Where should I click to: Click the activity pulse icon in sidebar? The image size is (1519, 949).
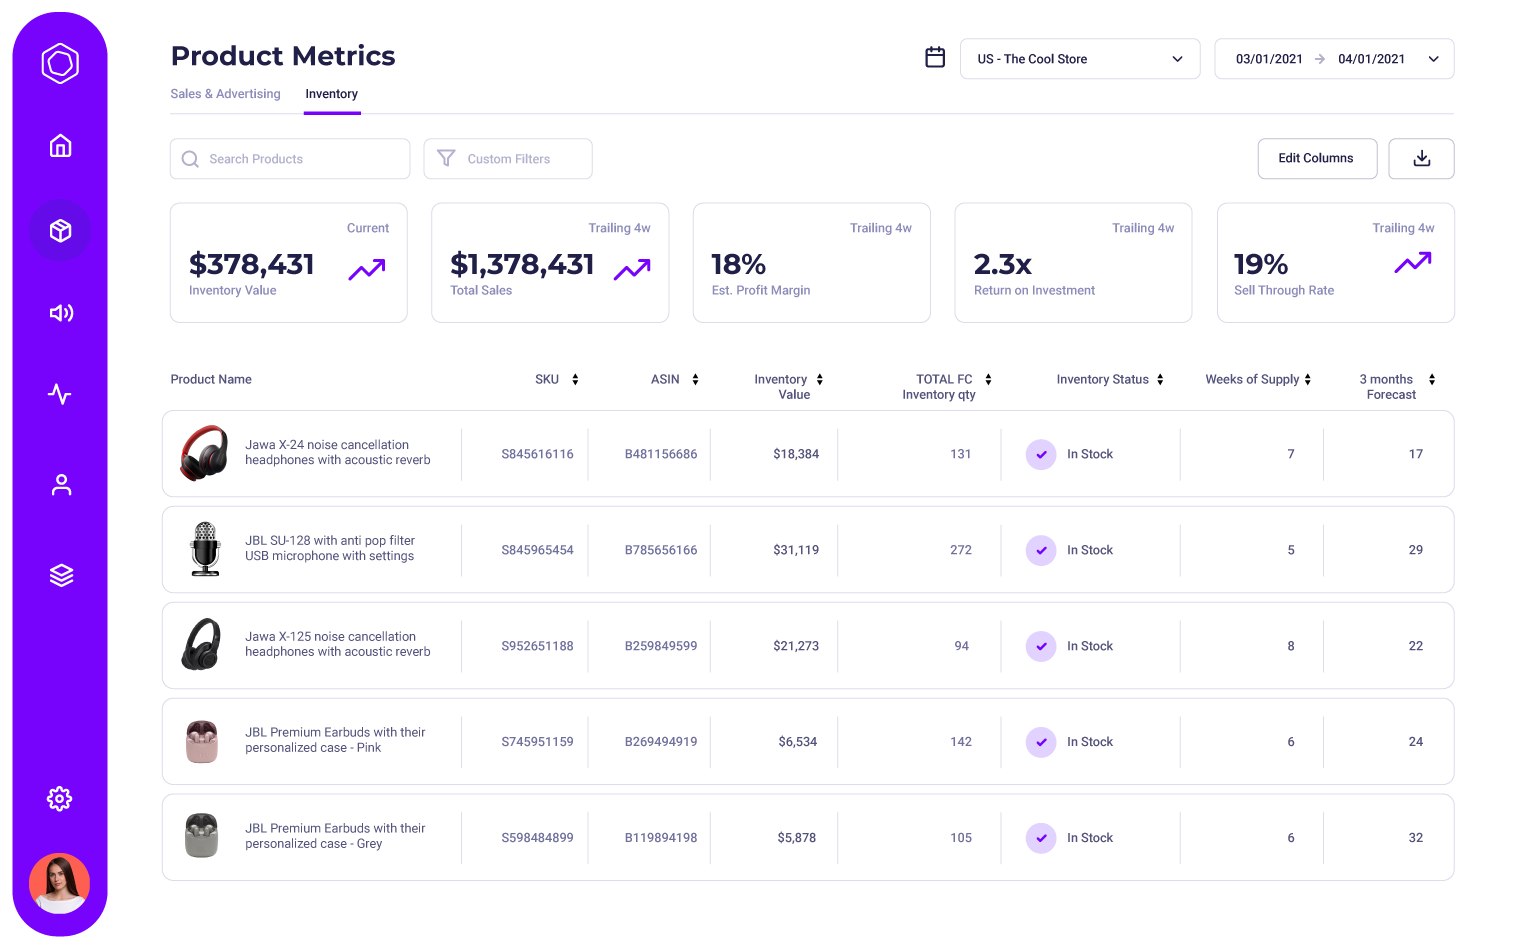pyautogui.click(x=60, y=394)
